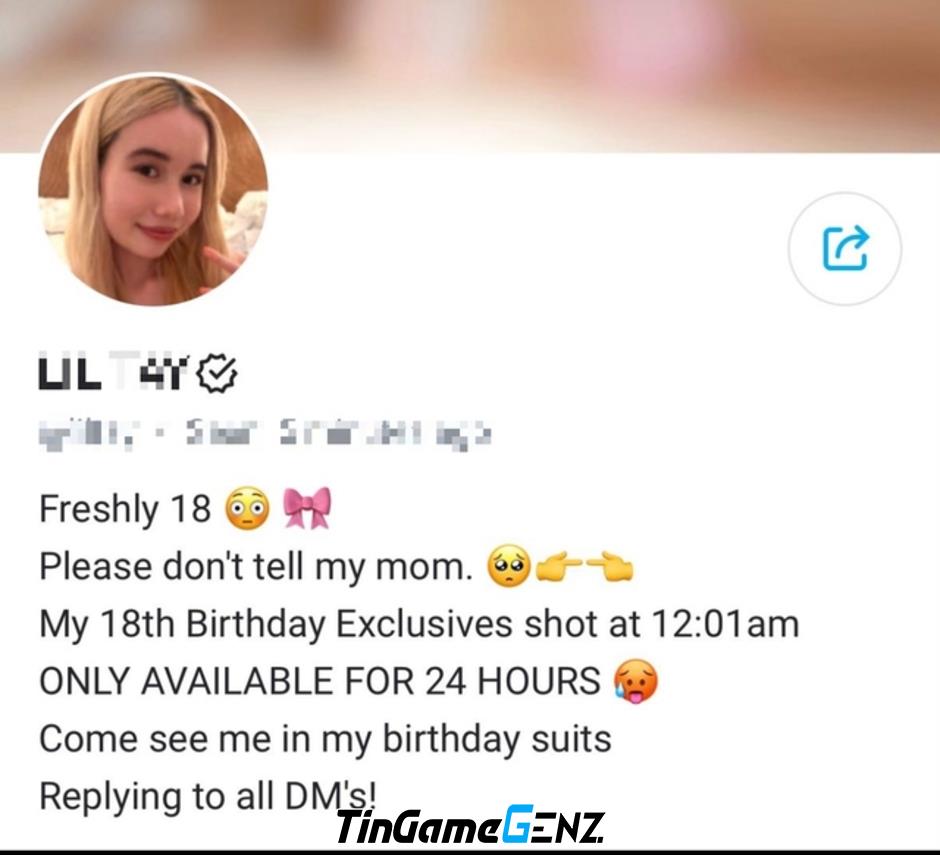Click the verified checkmark badge
Screen dimensions: 940x855
click(218, 374)
